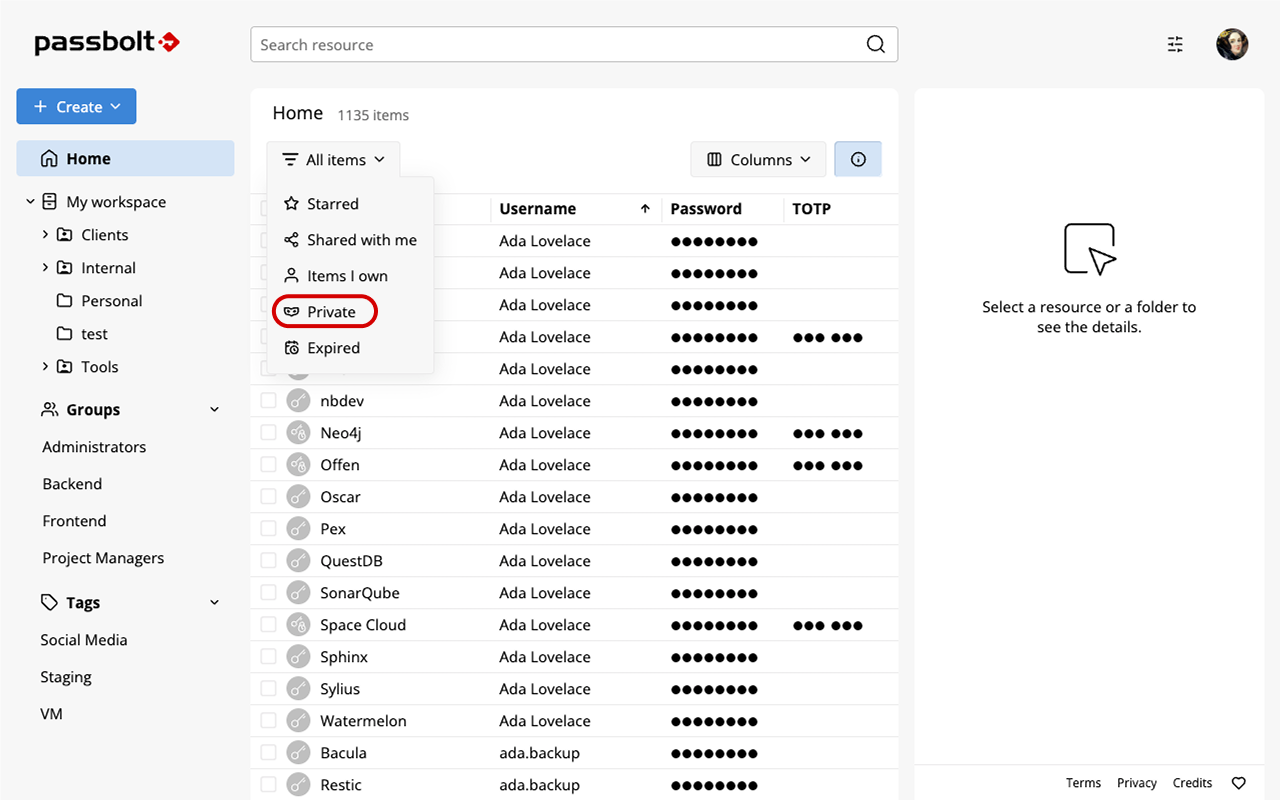Click the sort arrow on Username column
1281x801 pixels.
point(645,209)
